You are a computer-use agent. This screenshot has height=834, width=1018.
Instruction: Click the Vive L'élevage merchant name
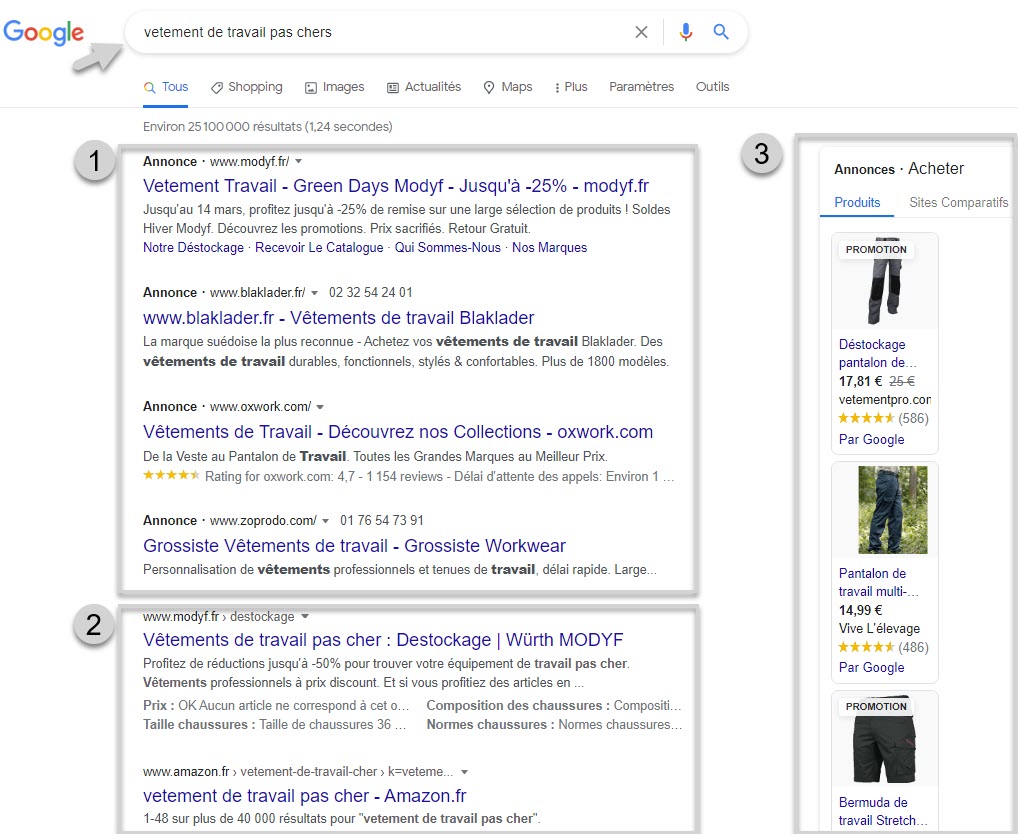tap(879, 629)
